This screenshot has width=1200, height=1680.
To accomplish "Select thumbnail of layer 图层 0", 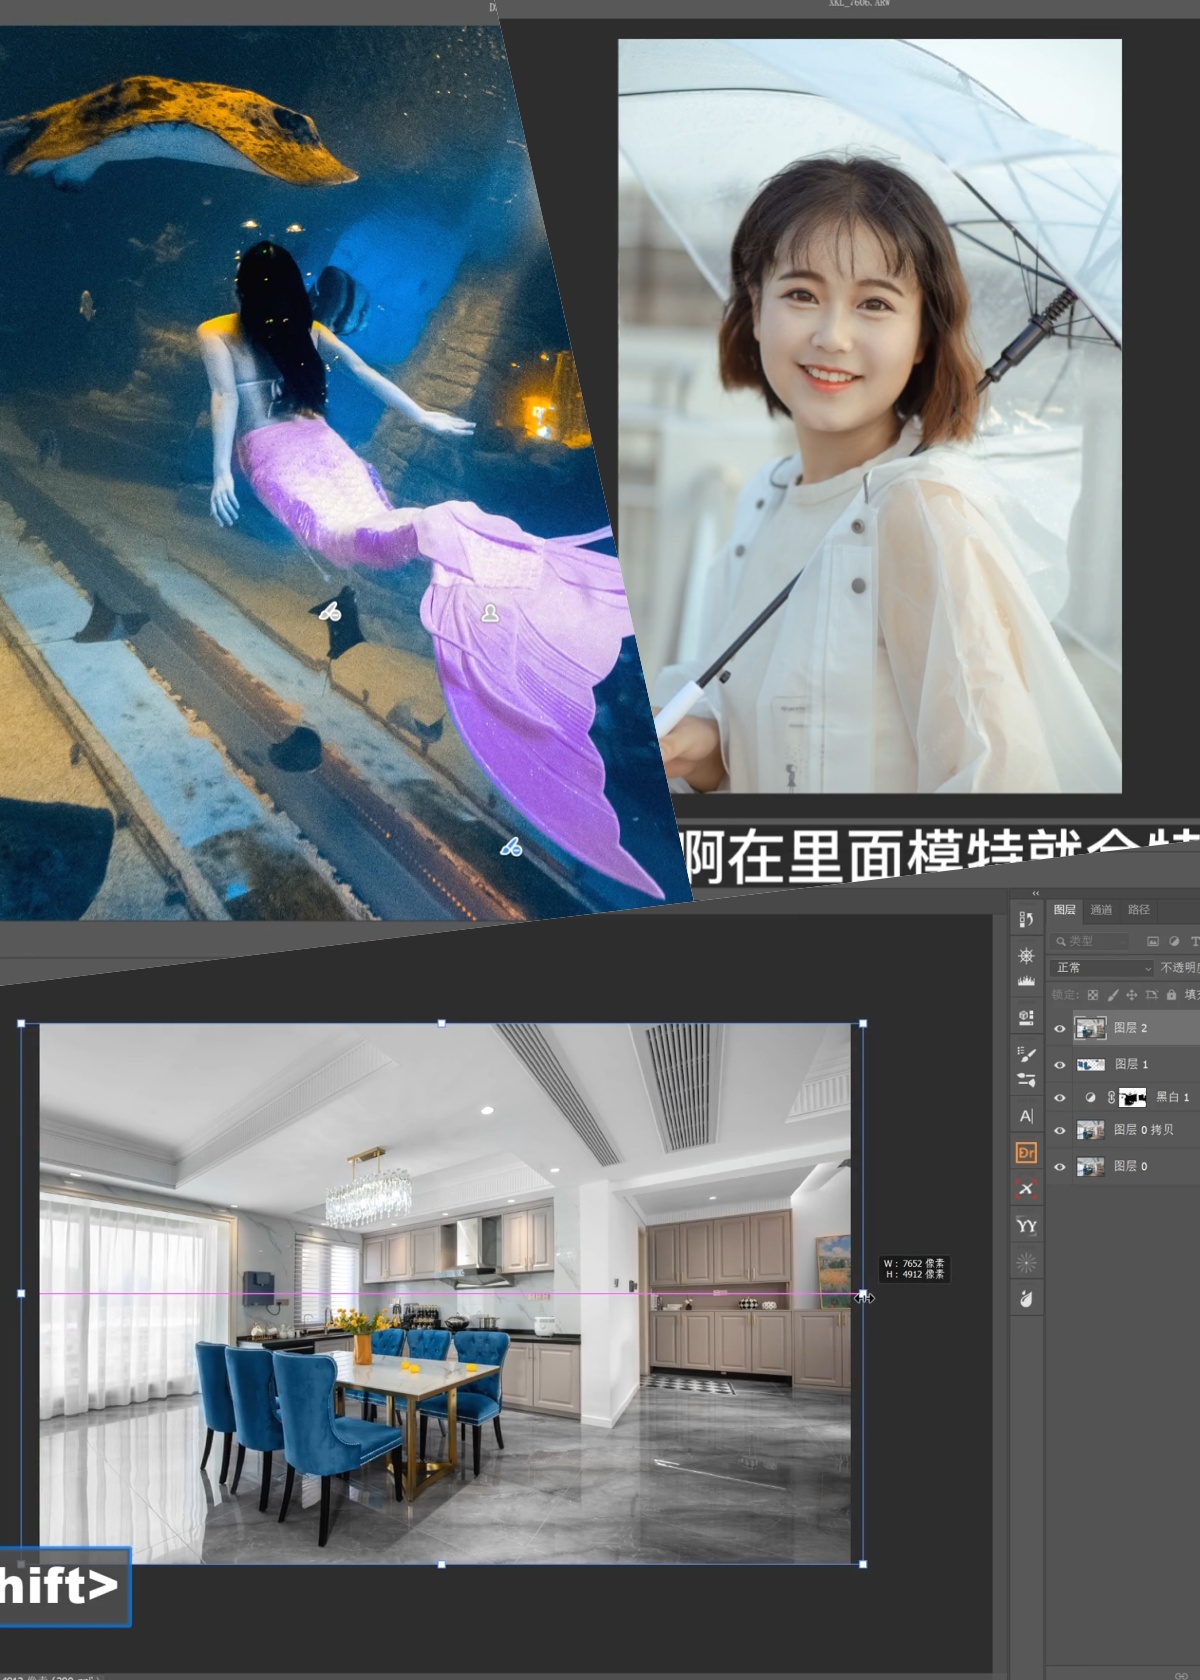I will [x=1090, y=1166].
